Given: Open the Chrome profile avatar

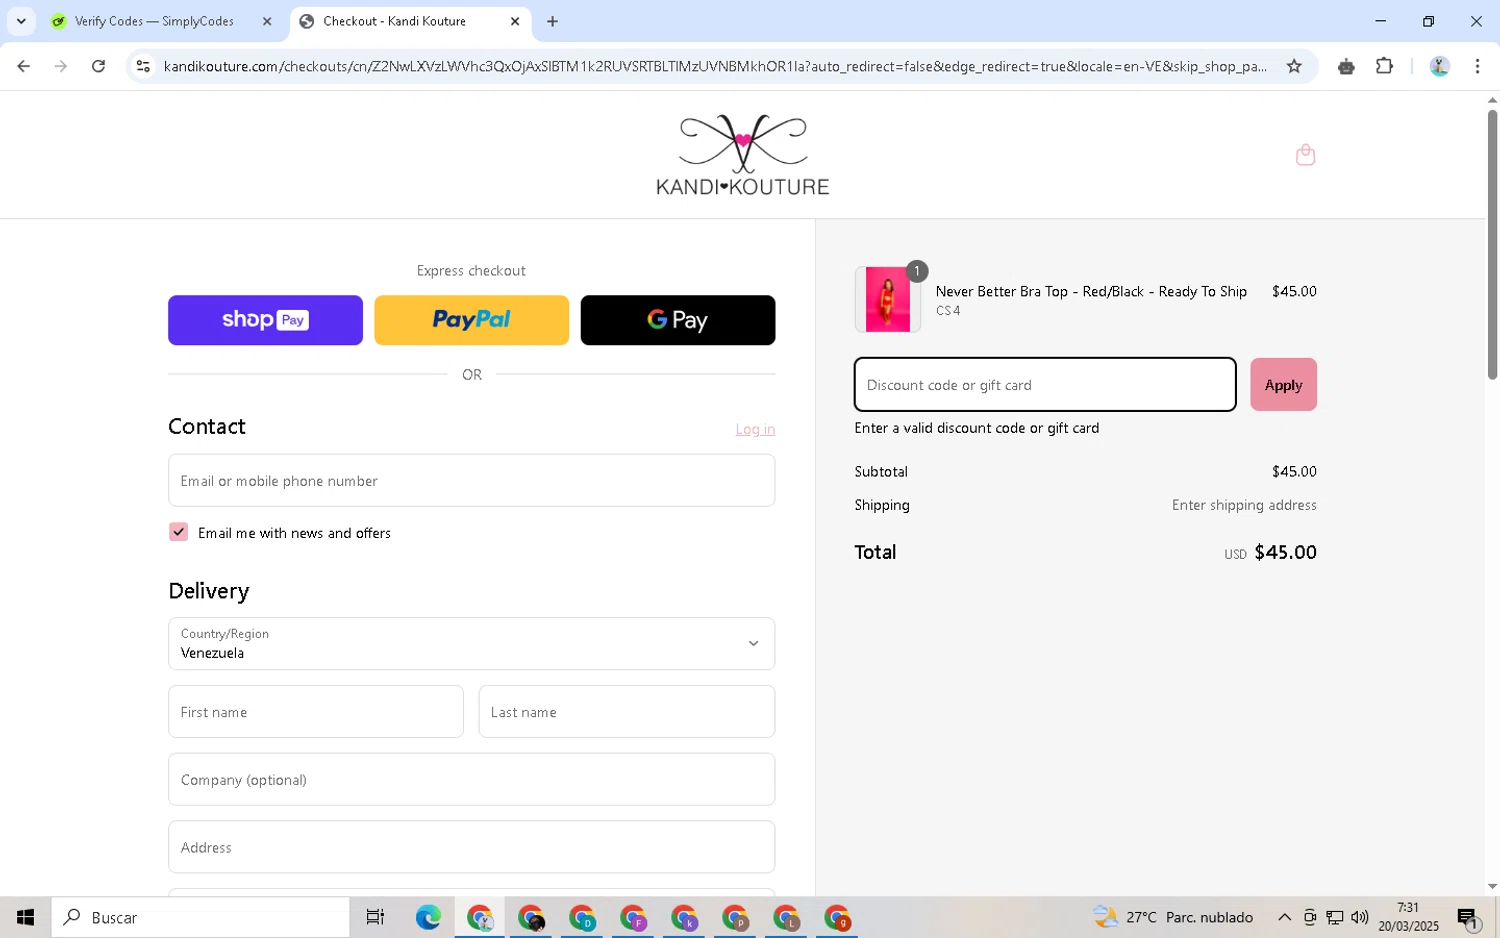Looking at the screenshot, I should [x=1439, y=66].
